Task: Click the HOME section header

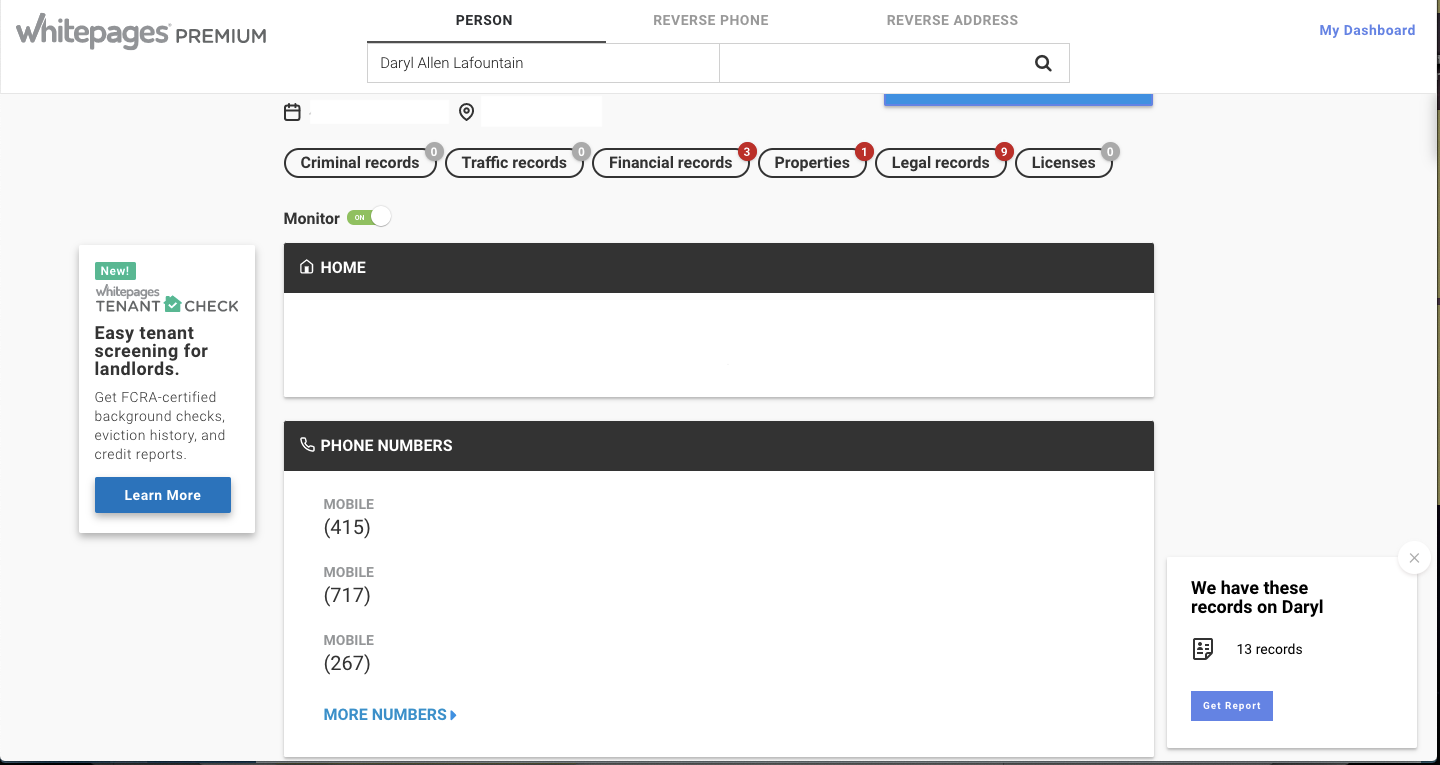Action: (719, 268)
